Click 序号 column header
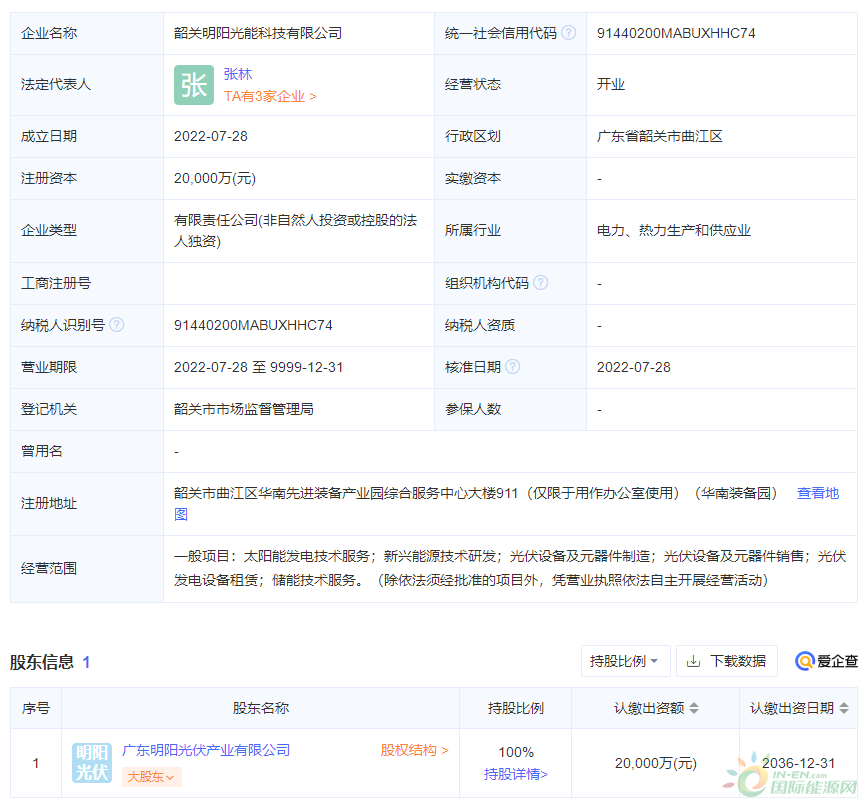This screenshot has height=802, width=862. pyautogui.click(x=36, y=708)
